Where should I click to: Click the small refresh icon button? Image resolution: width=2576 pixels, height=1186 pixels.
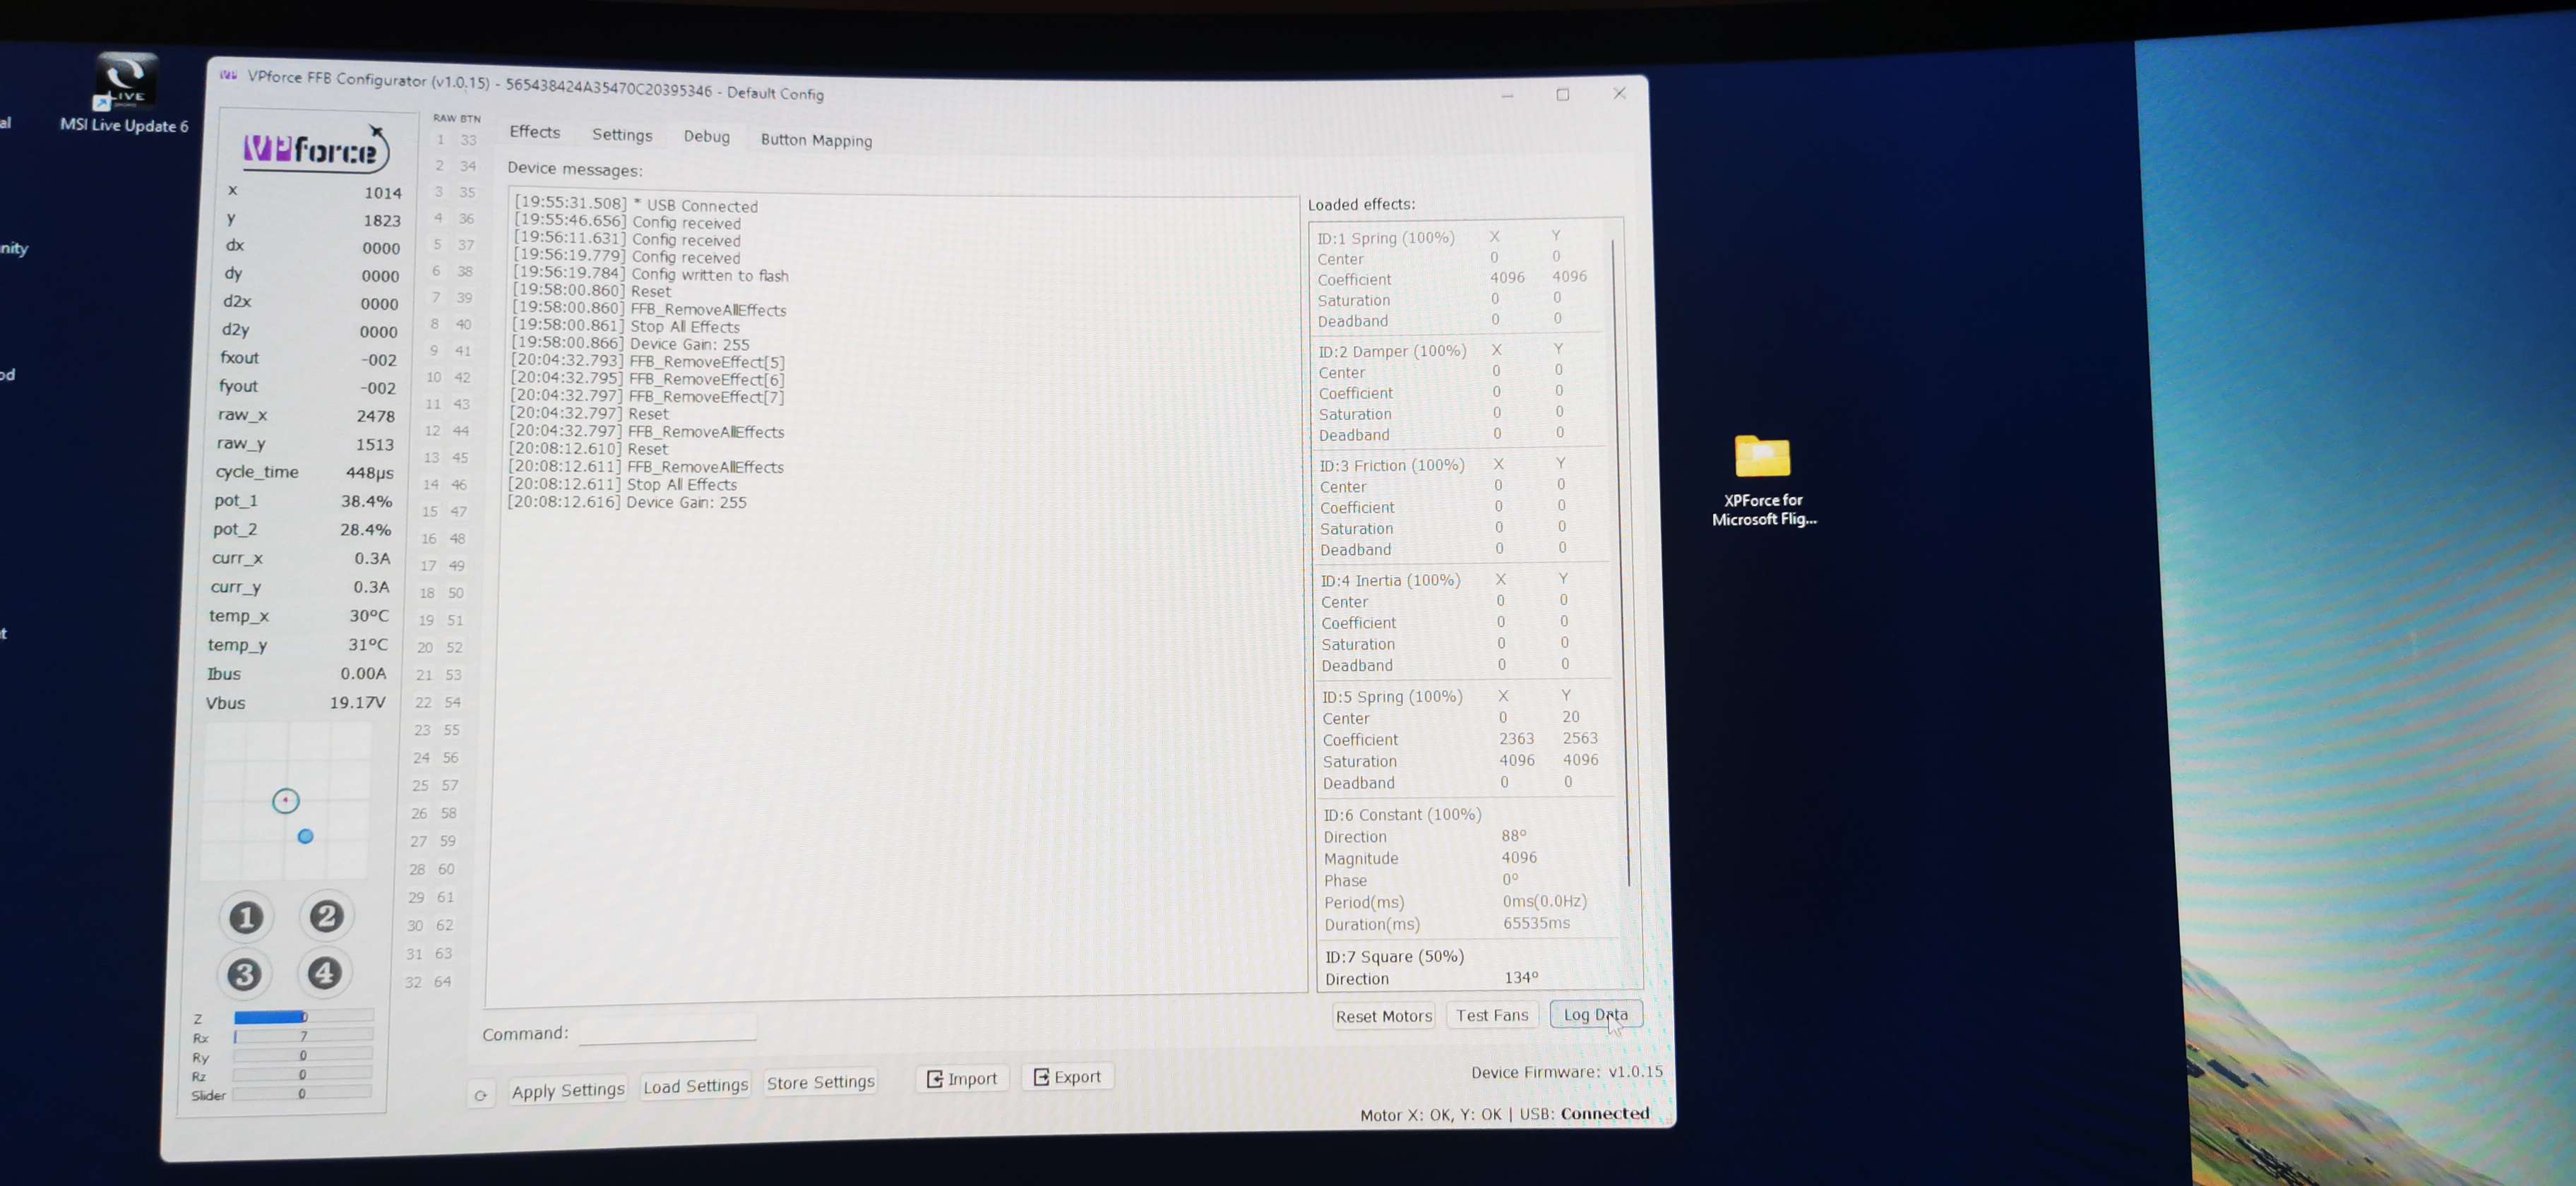pos(481,1095)
